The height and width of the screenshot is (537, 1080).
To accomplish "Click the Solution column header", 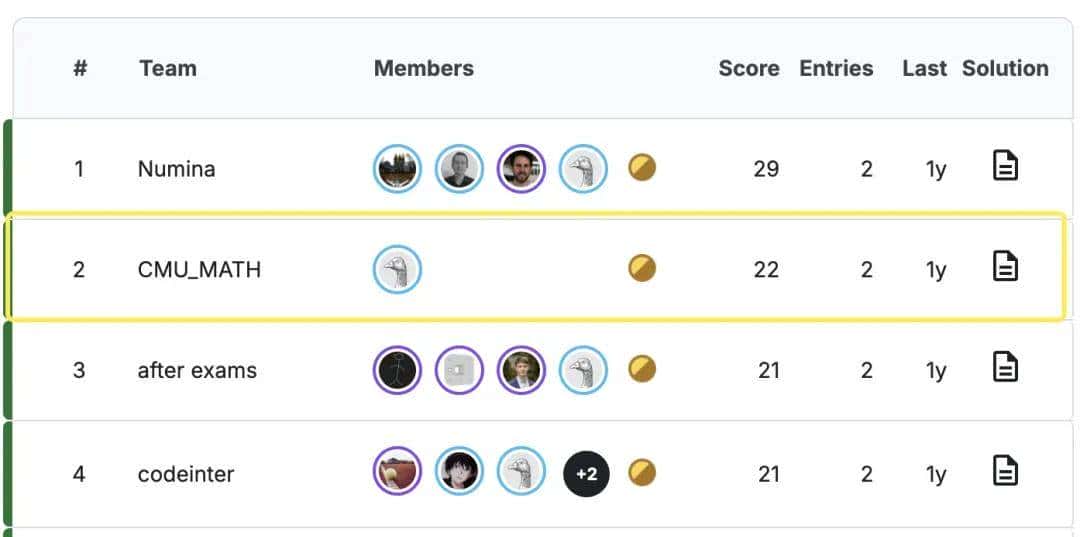I will tap(1005, 69).
